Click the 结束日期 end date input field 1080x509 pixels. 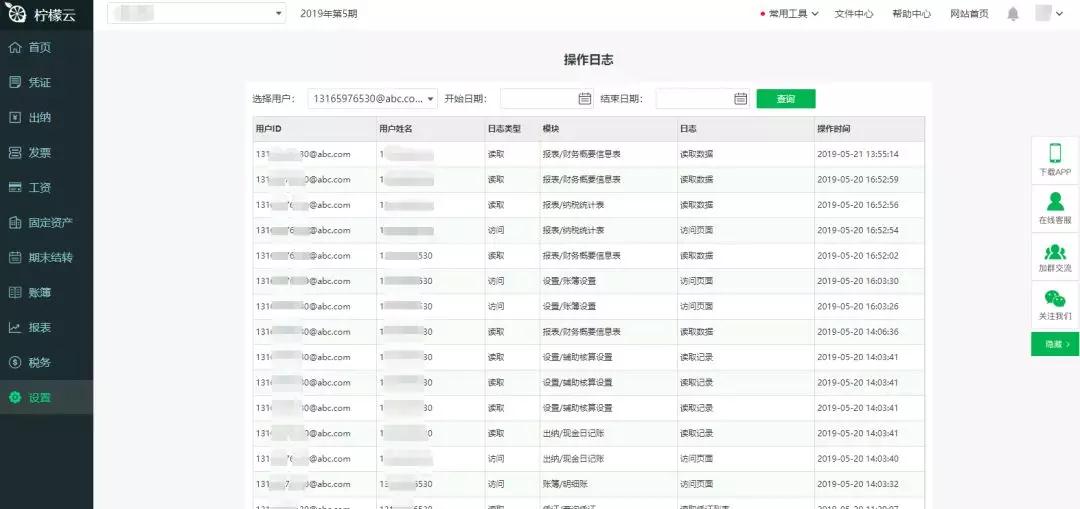coord(703,98)
